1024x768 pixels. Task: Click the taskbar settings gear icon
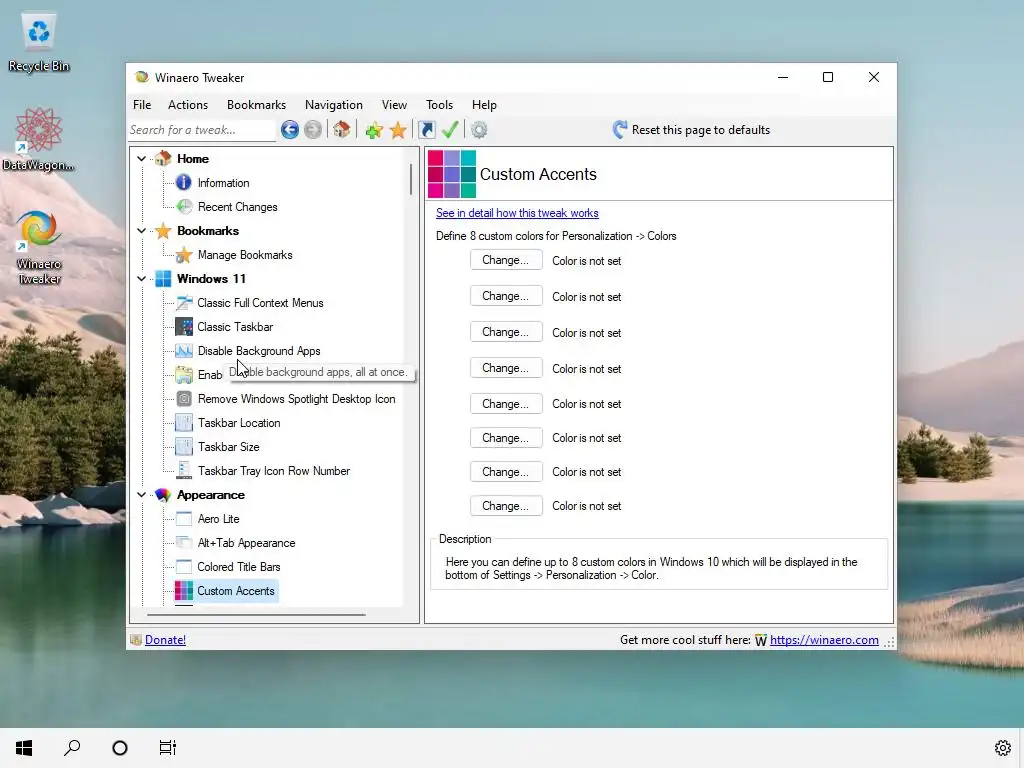pos(1003,748)
